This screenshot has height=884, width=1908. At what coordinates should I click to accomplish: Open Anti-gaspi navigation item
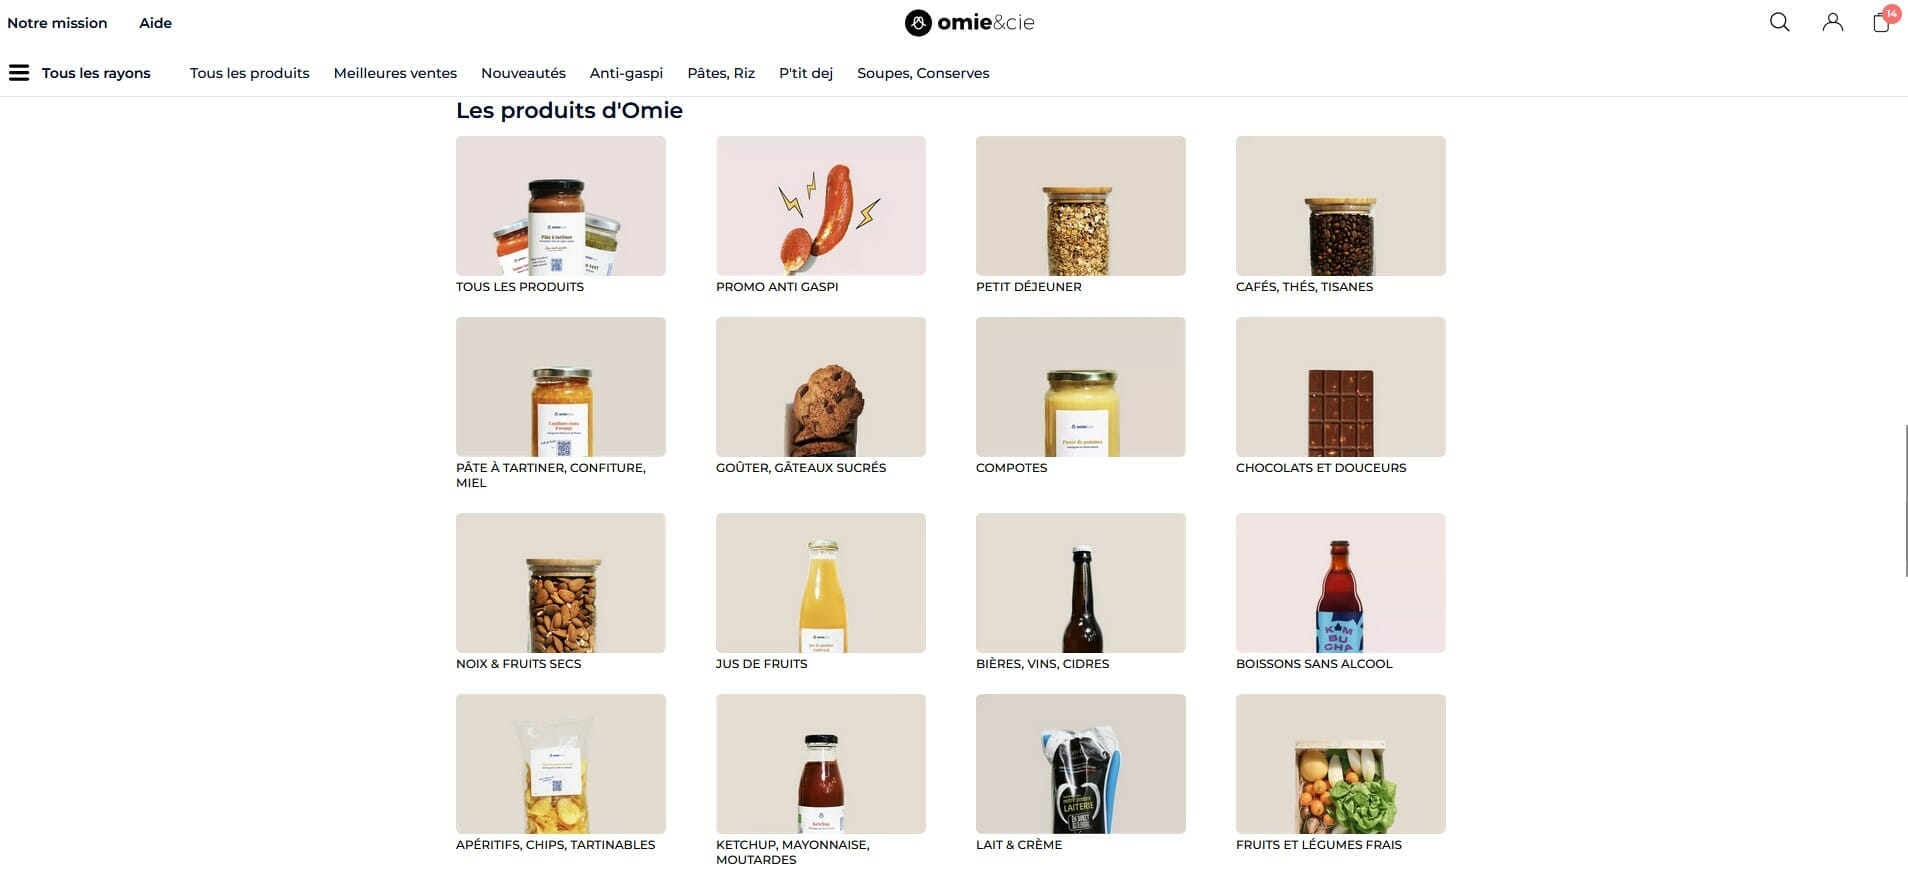[626, 73]
